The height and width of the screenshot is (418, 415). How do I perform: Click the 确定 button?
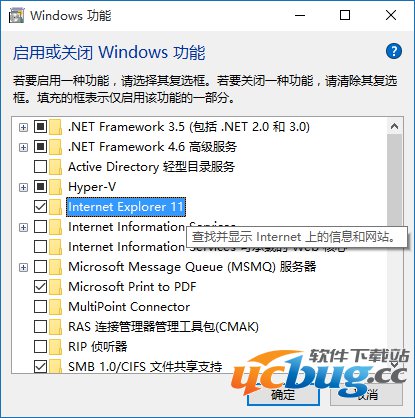click(x=283, y=395)
